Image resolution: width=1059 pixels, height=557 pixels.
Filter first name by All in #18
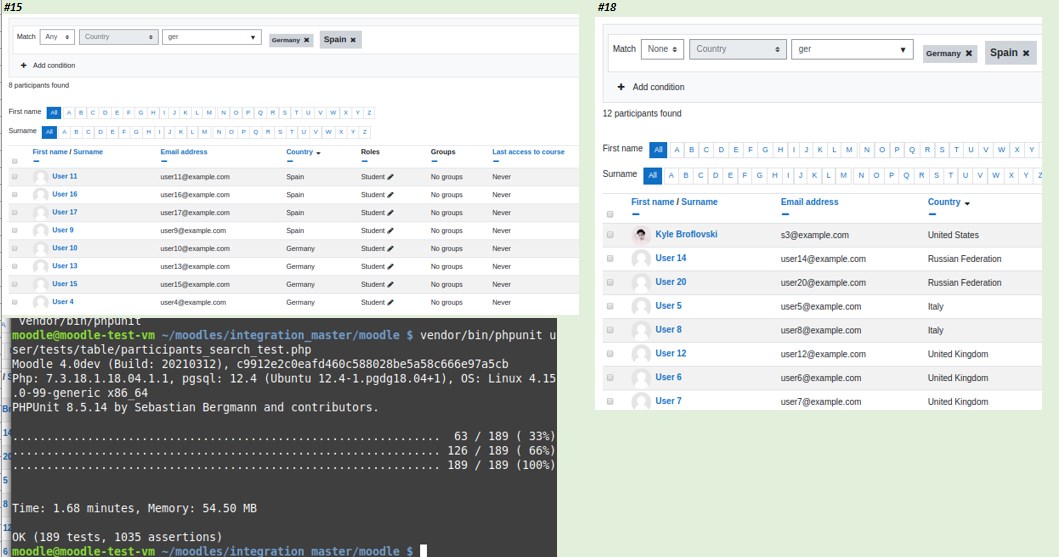pyautogui.click(x=658, y=150)
